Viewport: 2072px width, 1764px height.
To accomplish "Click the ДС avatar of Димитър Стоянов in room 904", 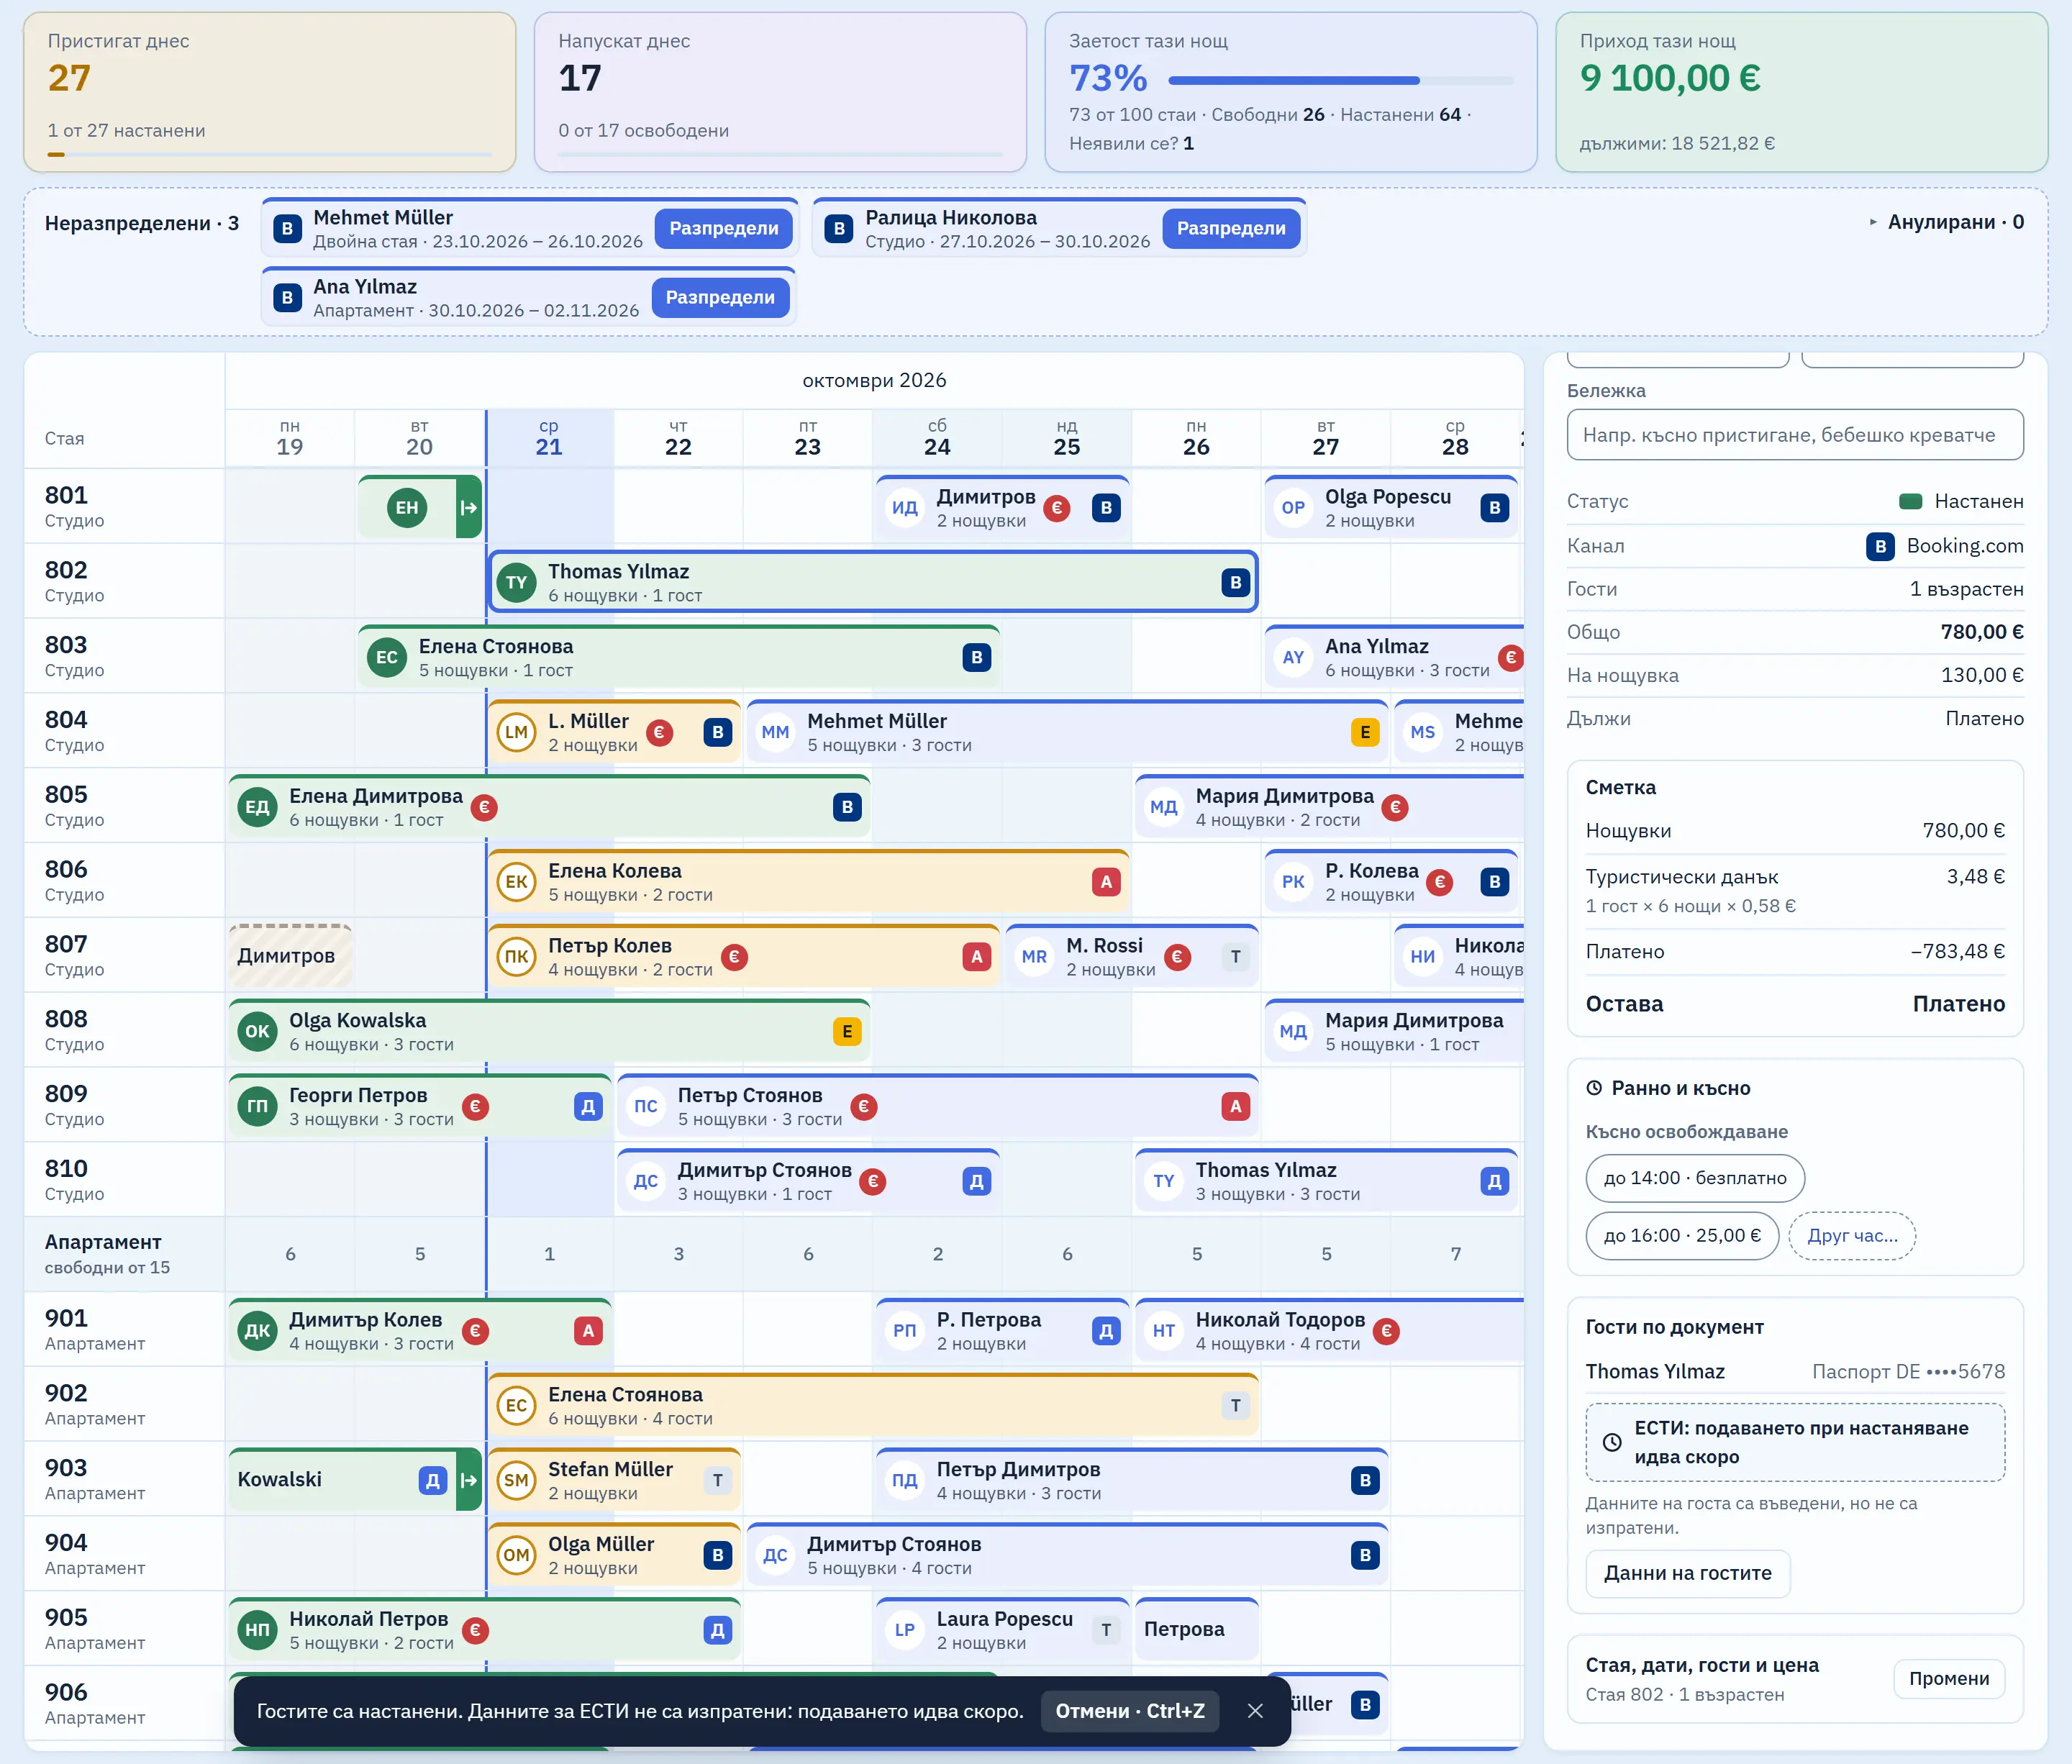I will click(775, 1555).
